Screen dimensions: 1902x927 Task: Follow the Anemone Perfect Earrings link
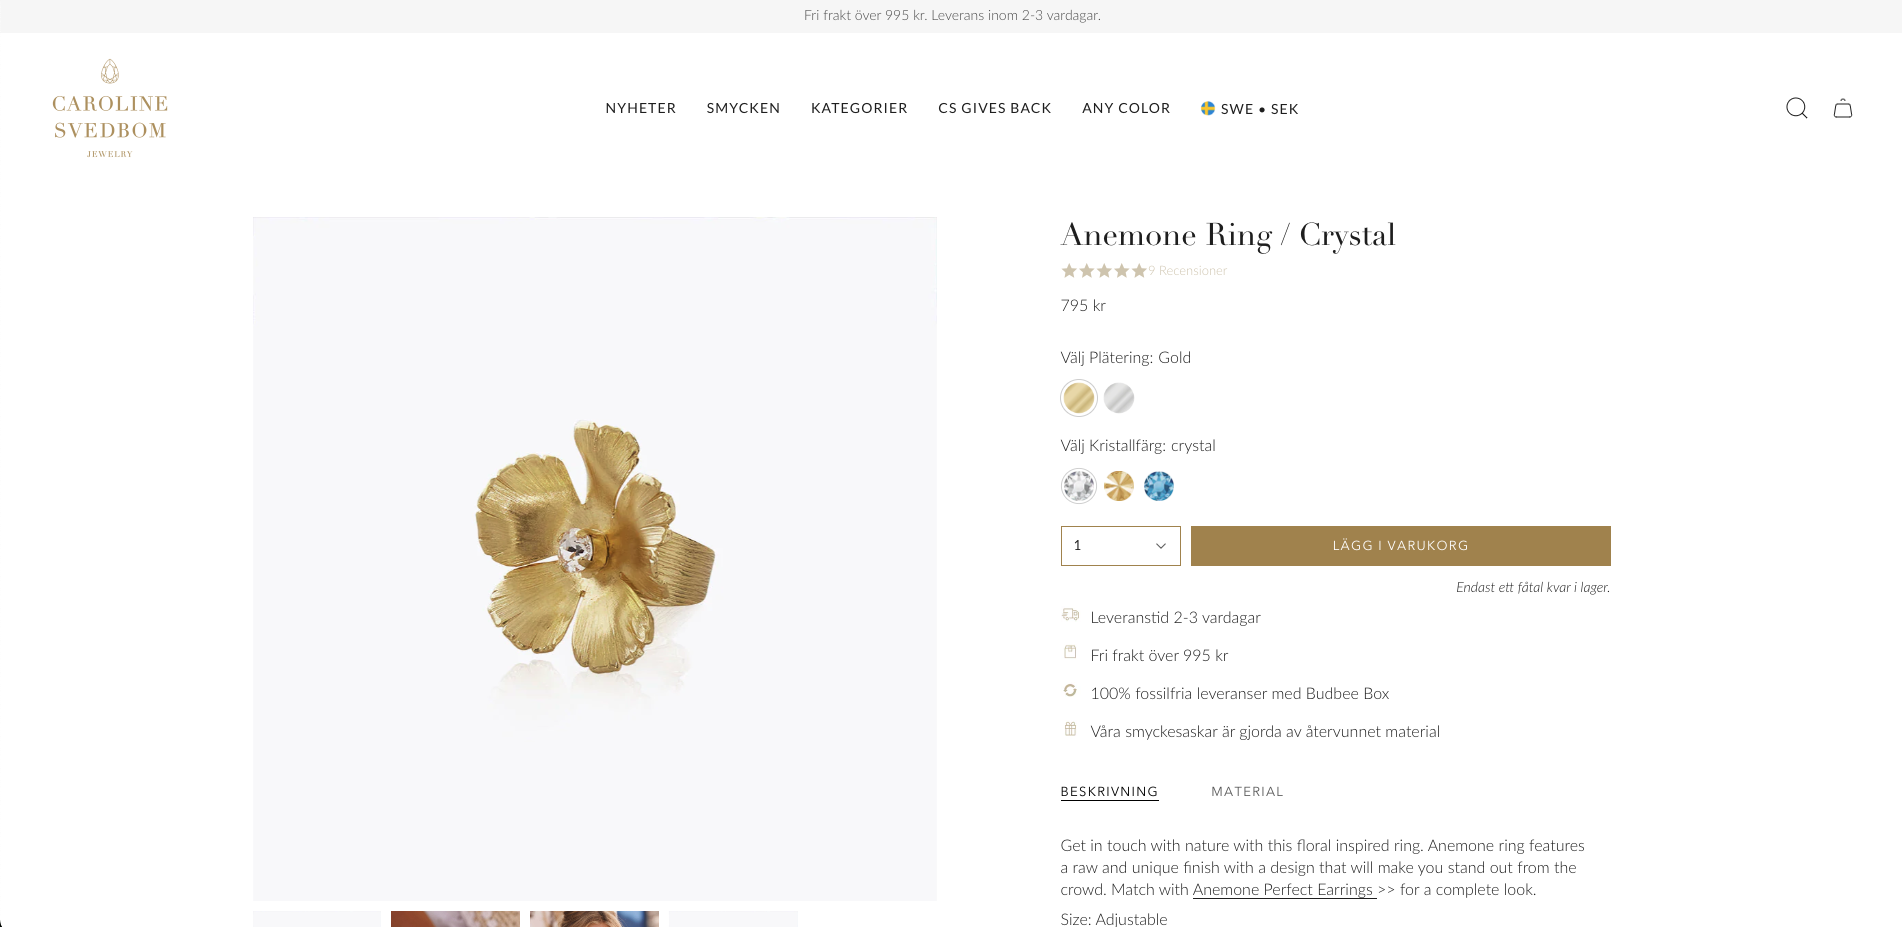tap(1284, 889)
